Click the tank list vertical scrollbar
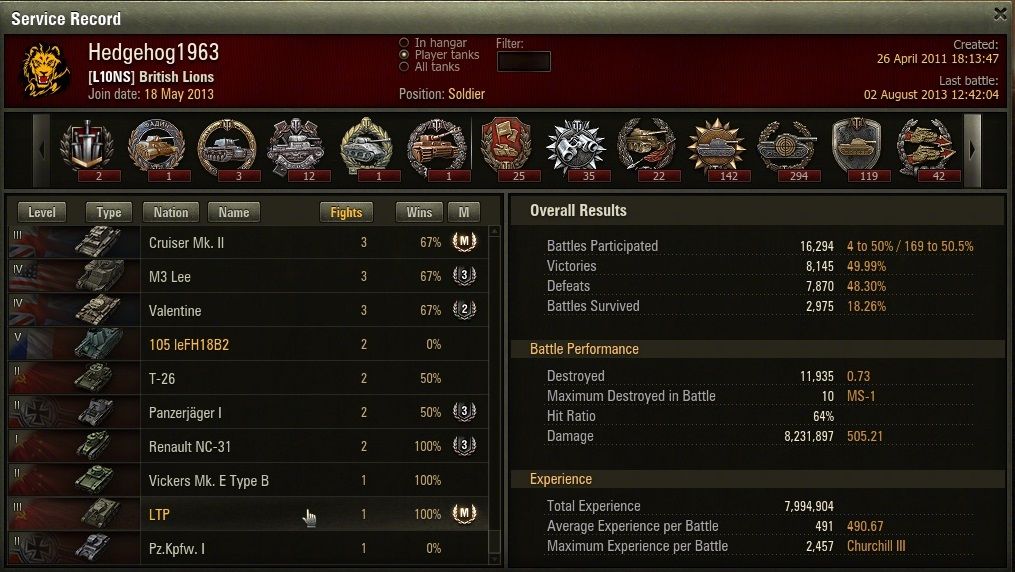The width and height of the screenshot is (1015, 572). [495, 395]
